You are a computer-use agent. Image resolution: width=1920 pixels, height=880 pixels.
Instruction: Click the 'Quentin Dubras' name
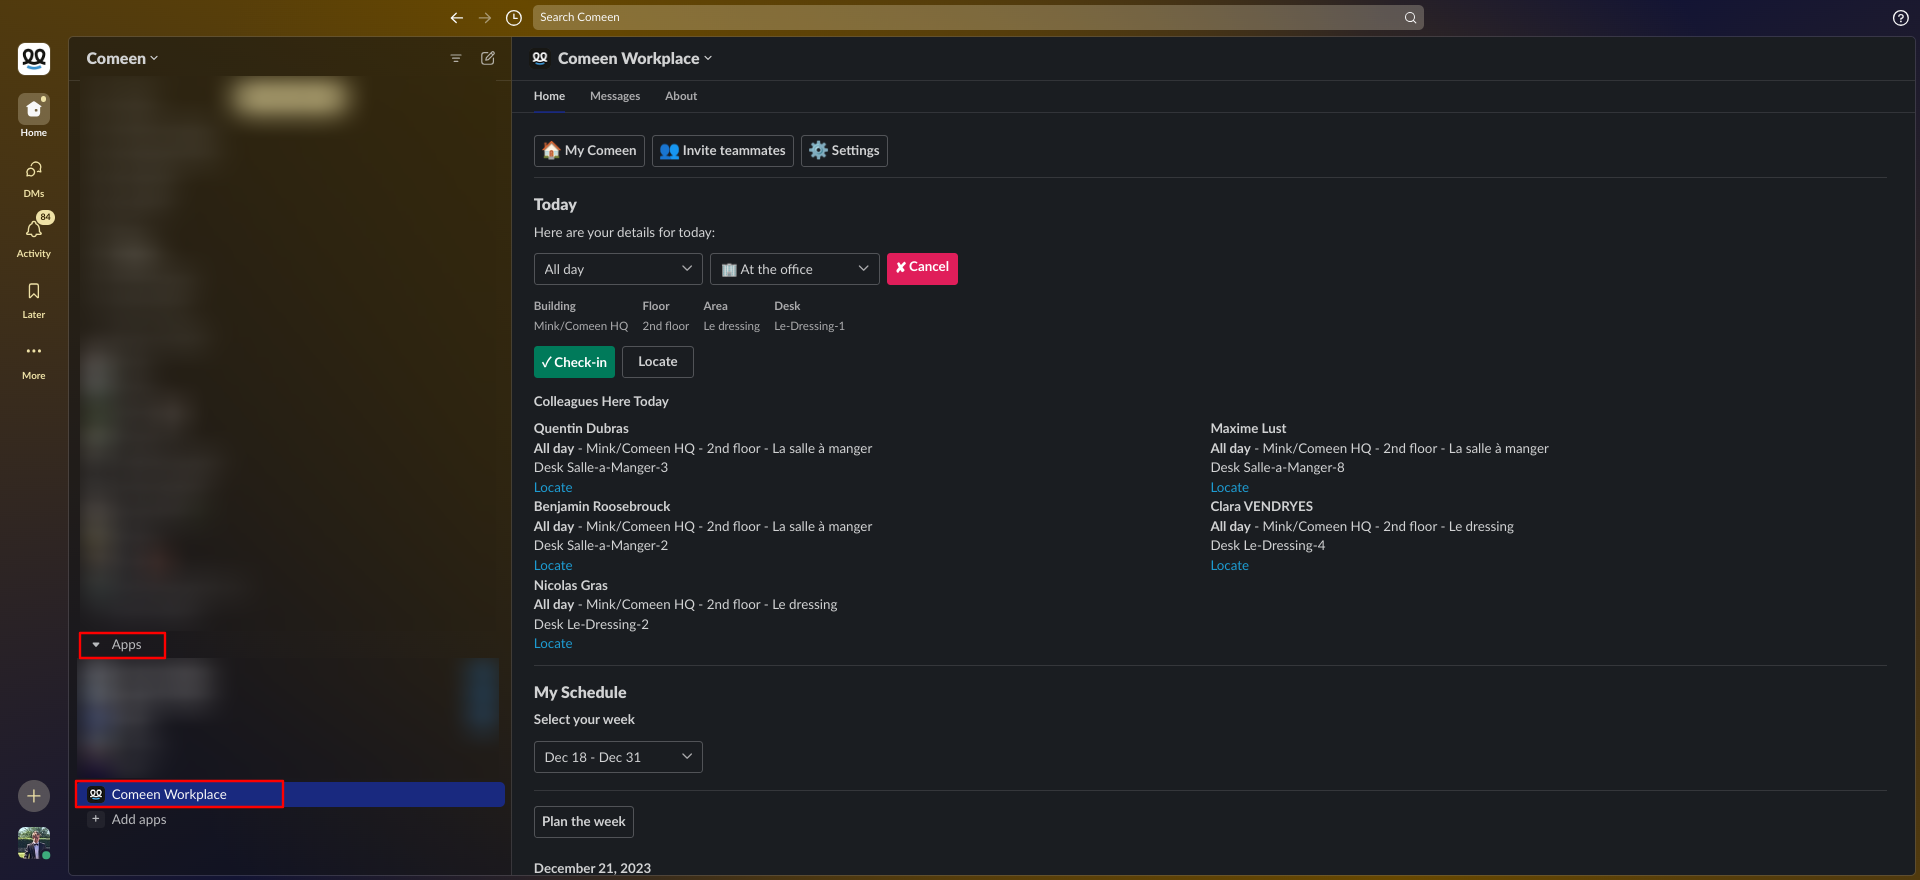tap(581, 429)
